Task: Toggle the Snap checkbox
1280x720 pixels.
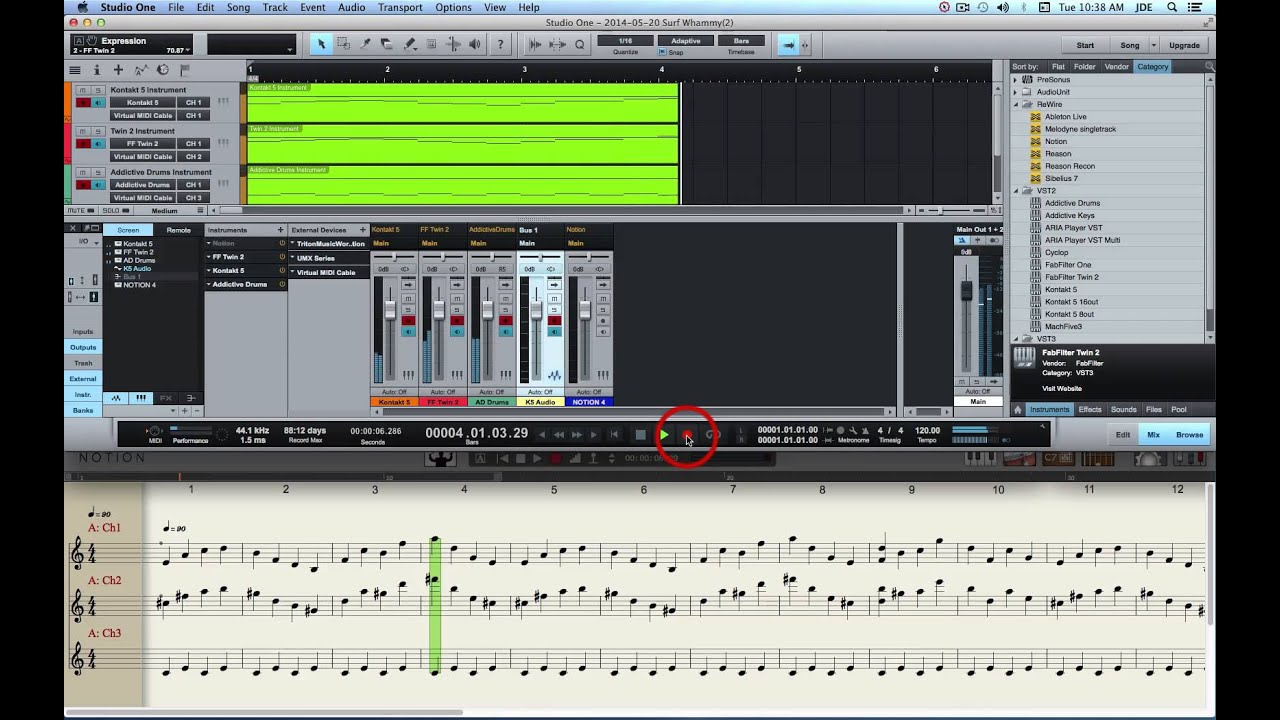Action: click(x=662, y=52)
